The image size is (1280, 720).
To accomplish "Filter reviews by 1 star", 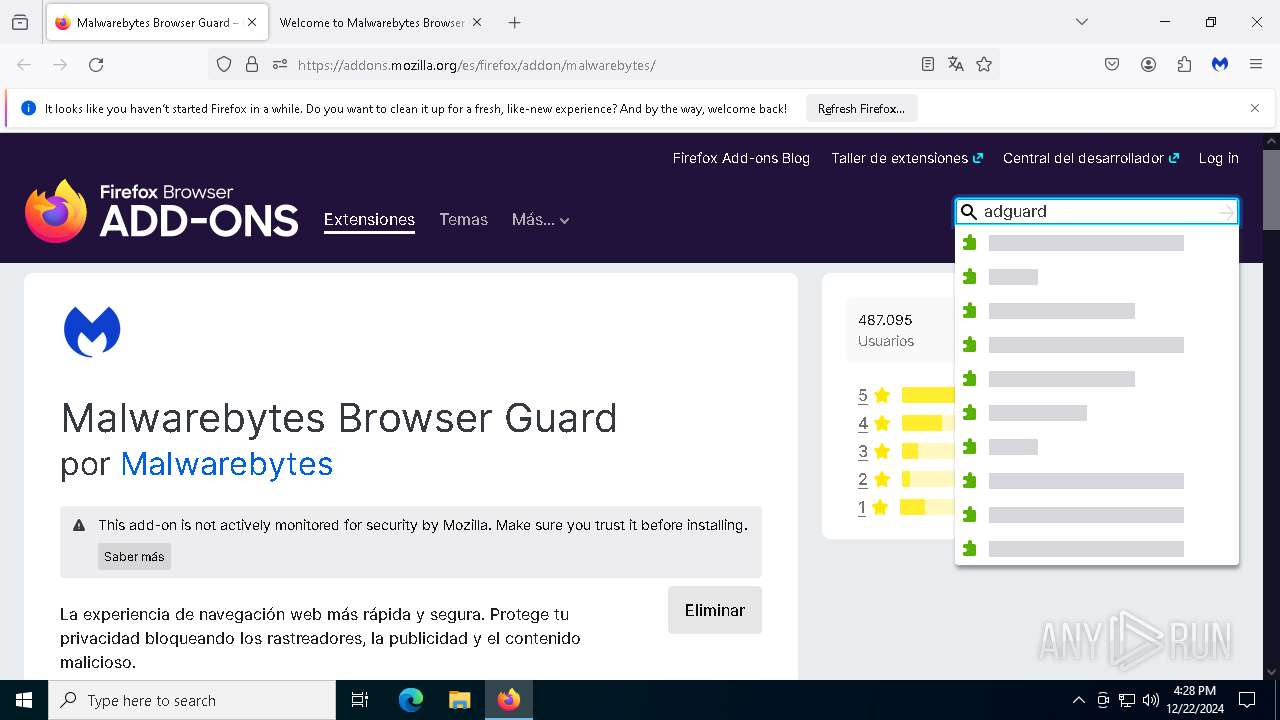I will coord(862,507).
